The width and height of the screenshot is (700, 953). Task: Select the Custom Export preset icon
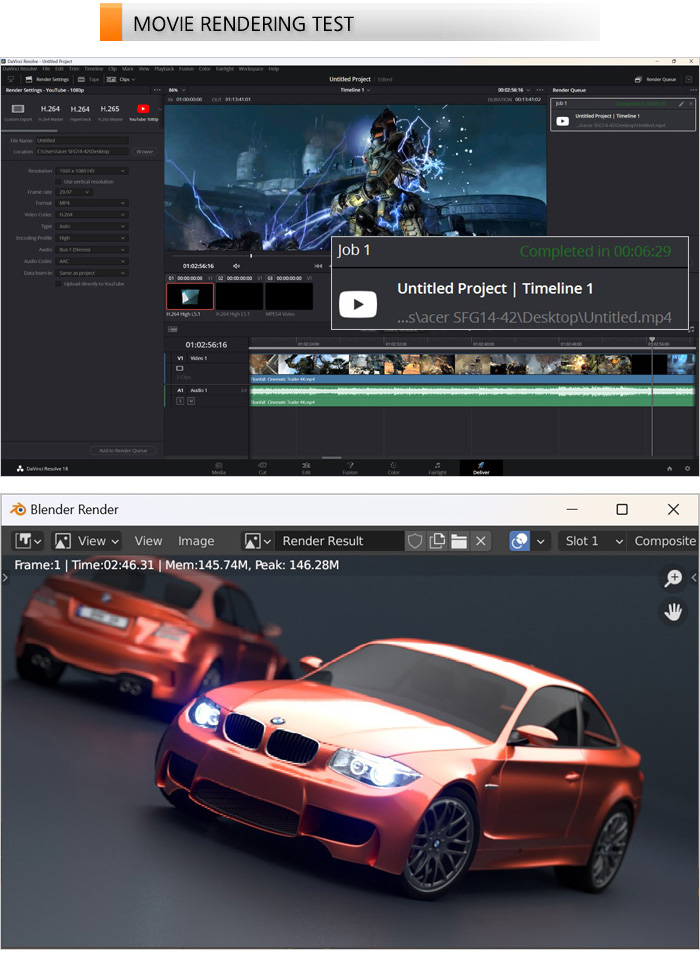pyautogui.click(x=18, y=110)
